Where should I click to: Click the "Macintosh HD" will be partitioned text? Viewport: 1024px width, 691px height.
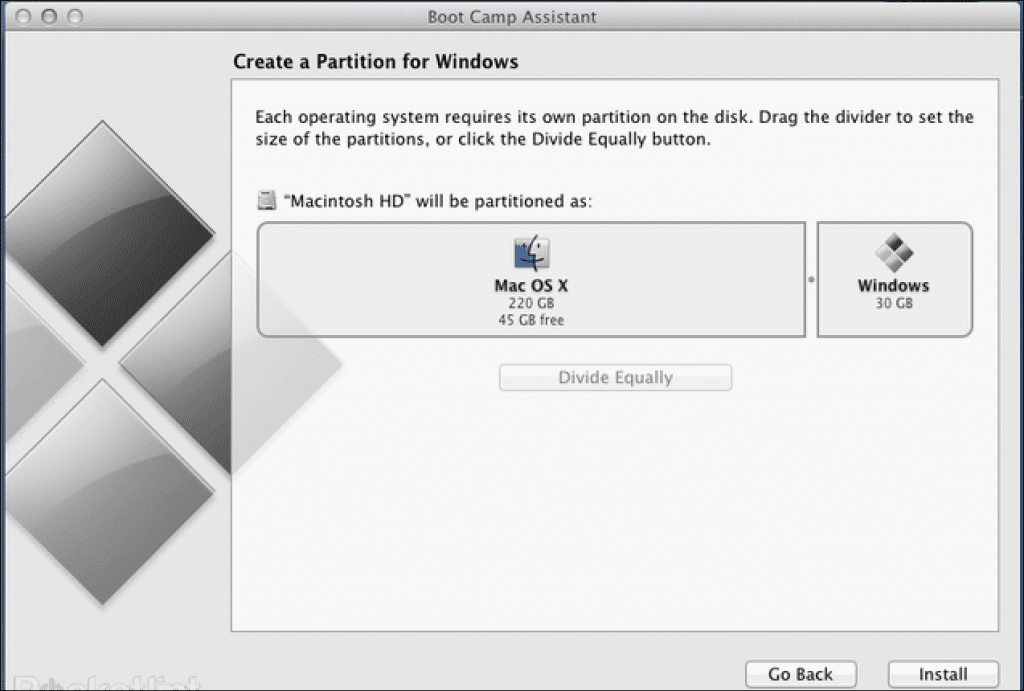(438, 201)
